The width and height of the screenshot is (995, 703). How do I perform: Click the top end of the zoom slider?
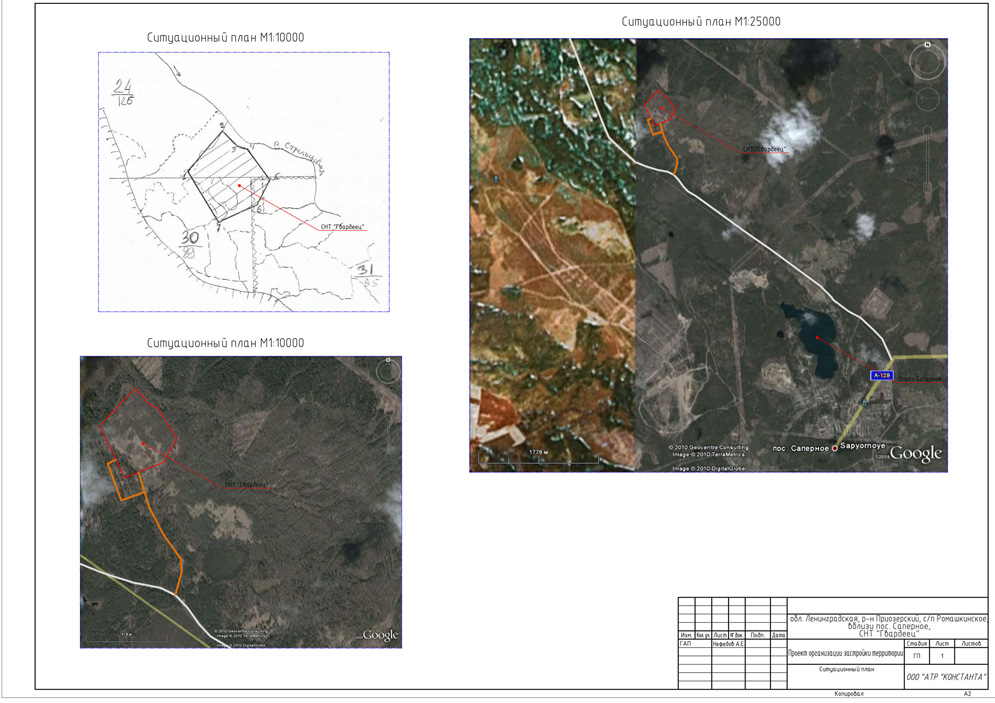click(x=928, y=130)
